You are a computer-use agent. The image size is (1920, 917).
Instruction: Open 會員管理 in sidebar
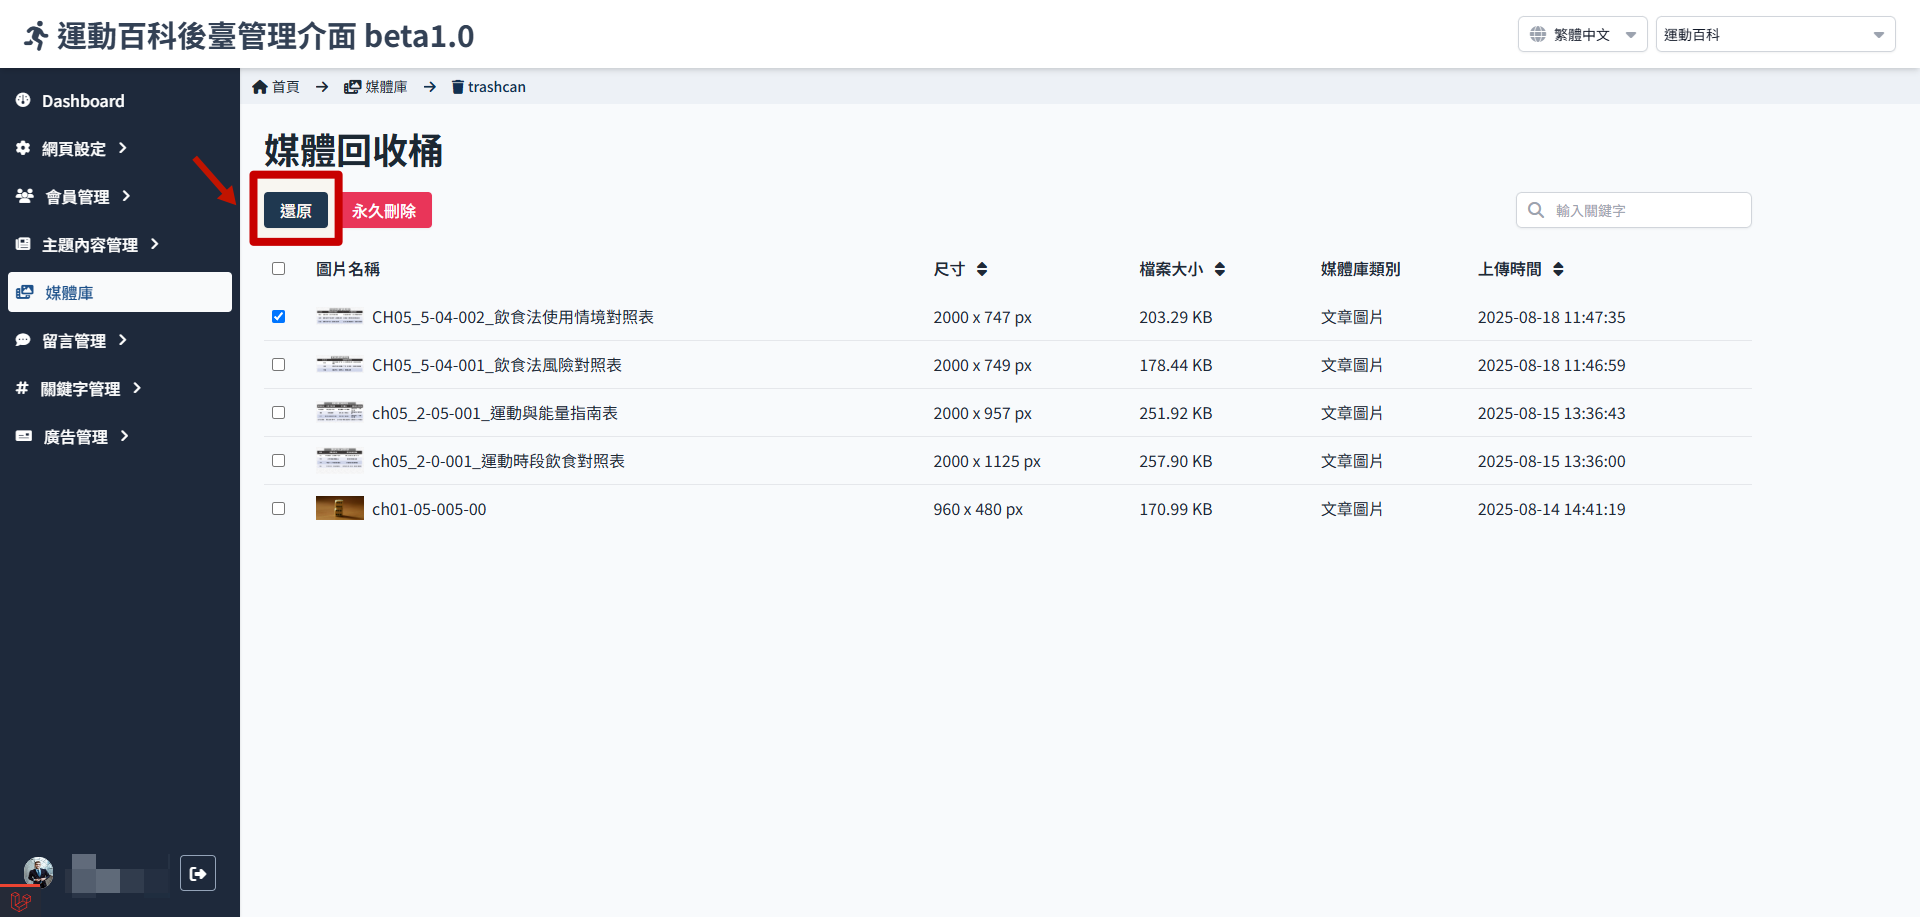120,196
